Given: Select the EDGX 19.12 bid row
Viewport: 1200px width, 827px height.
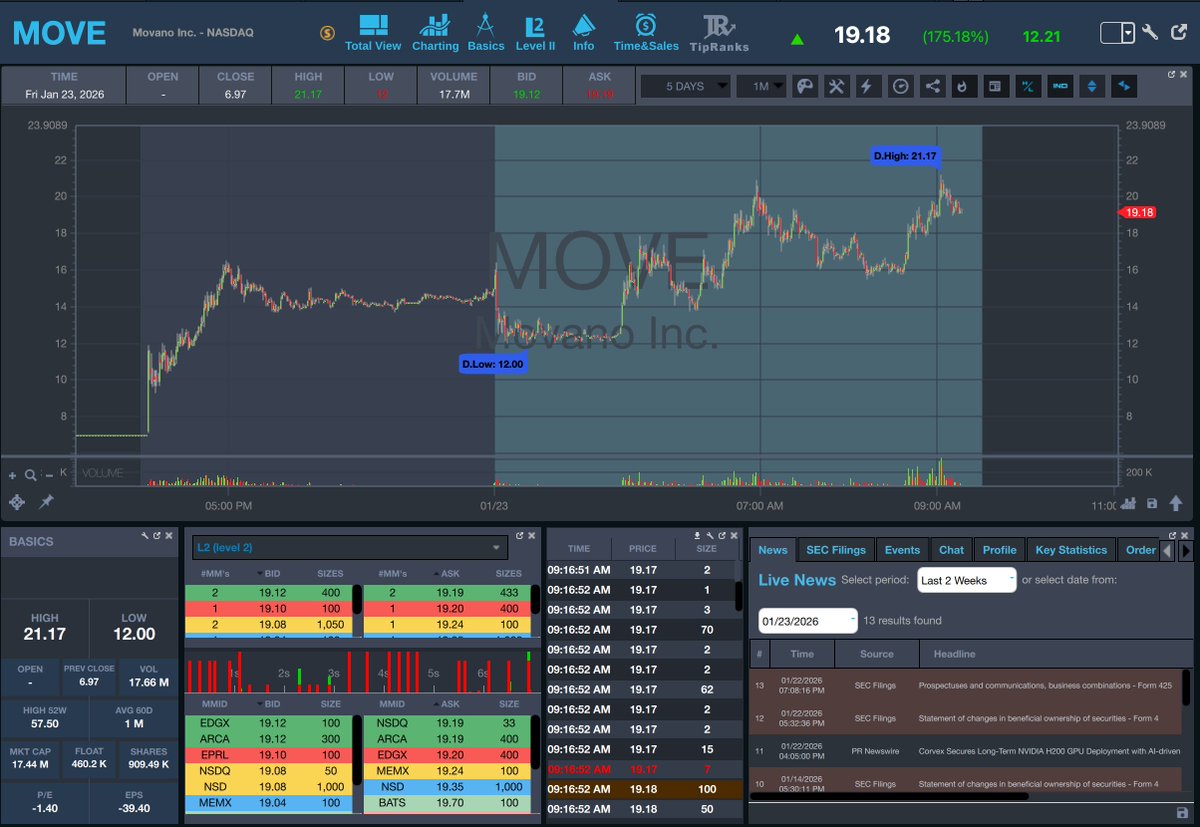Looking at the screenshot, I should 267,722.
